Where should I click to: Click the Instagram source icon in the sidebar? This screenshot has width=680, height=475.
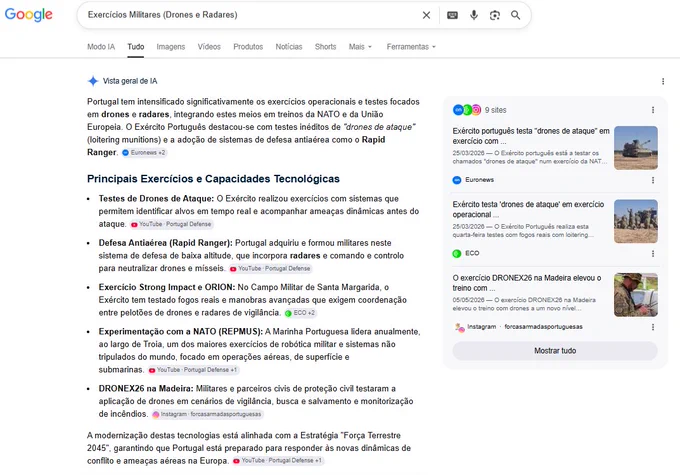(460, 327)
